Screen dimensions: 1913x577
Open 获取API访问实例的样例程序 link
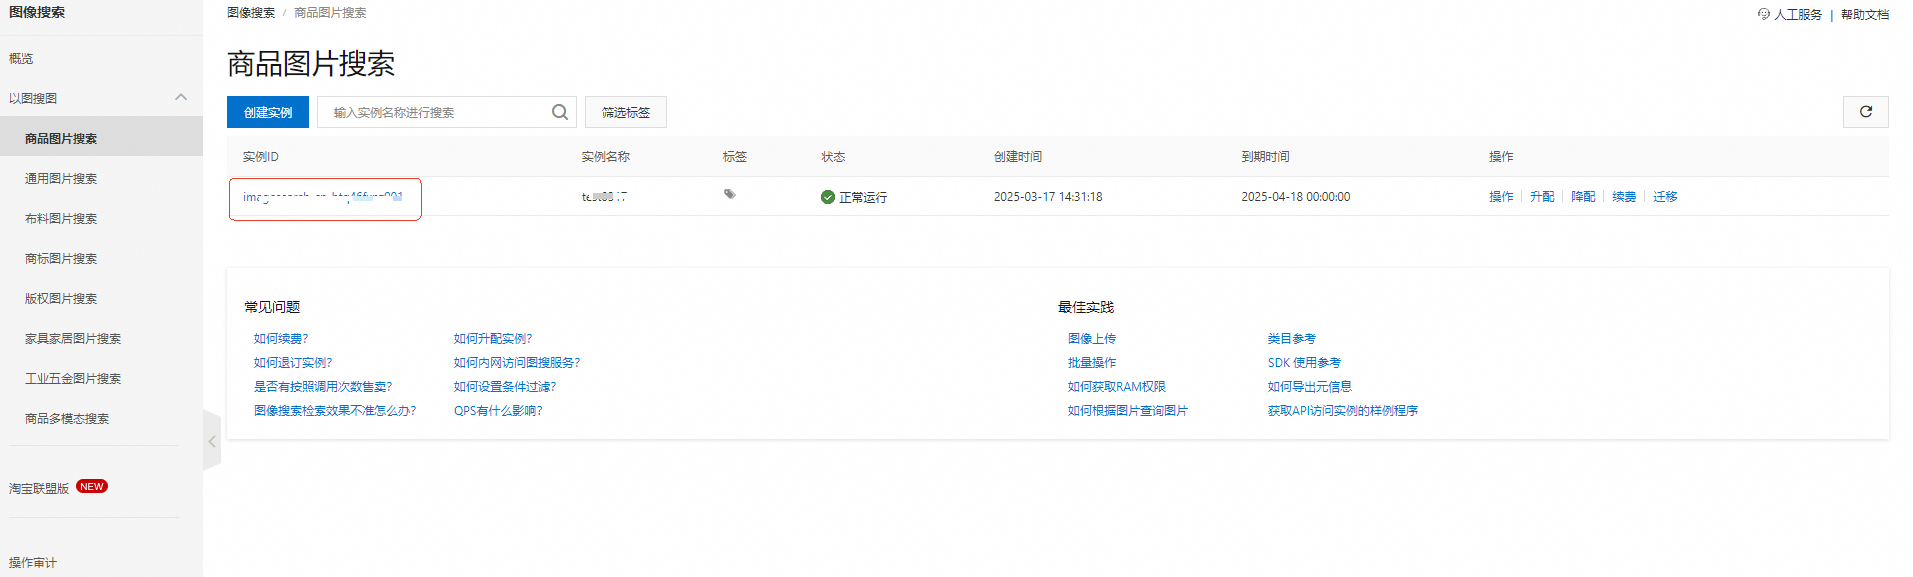tap(1343, 411)
